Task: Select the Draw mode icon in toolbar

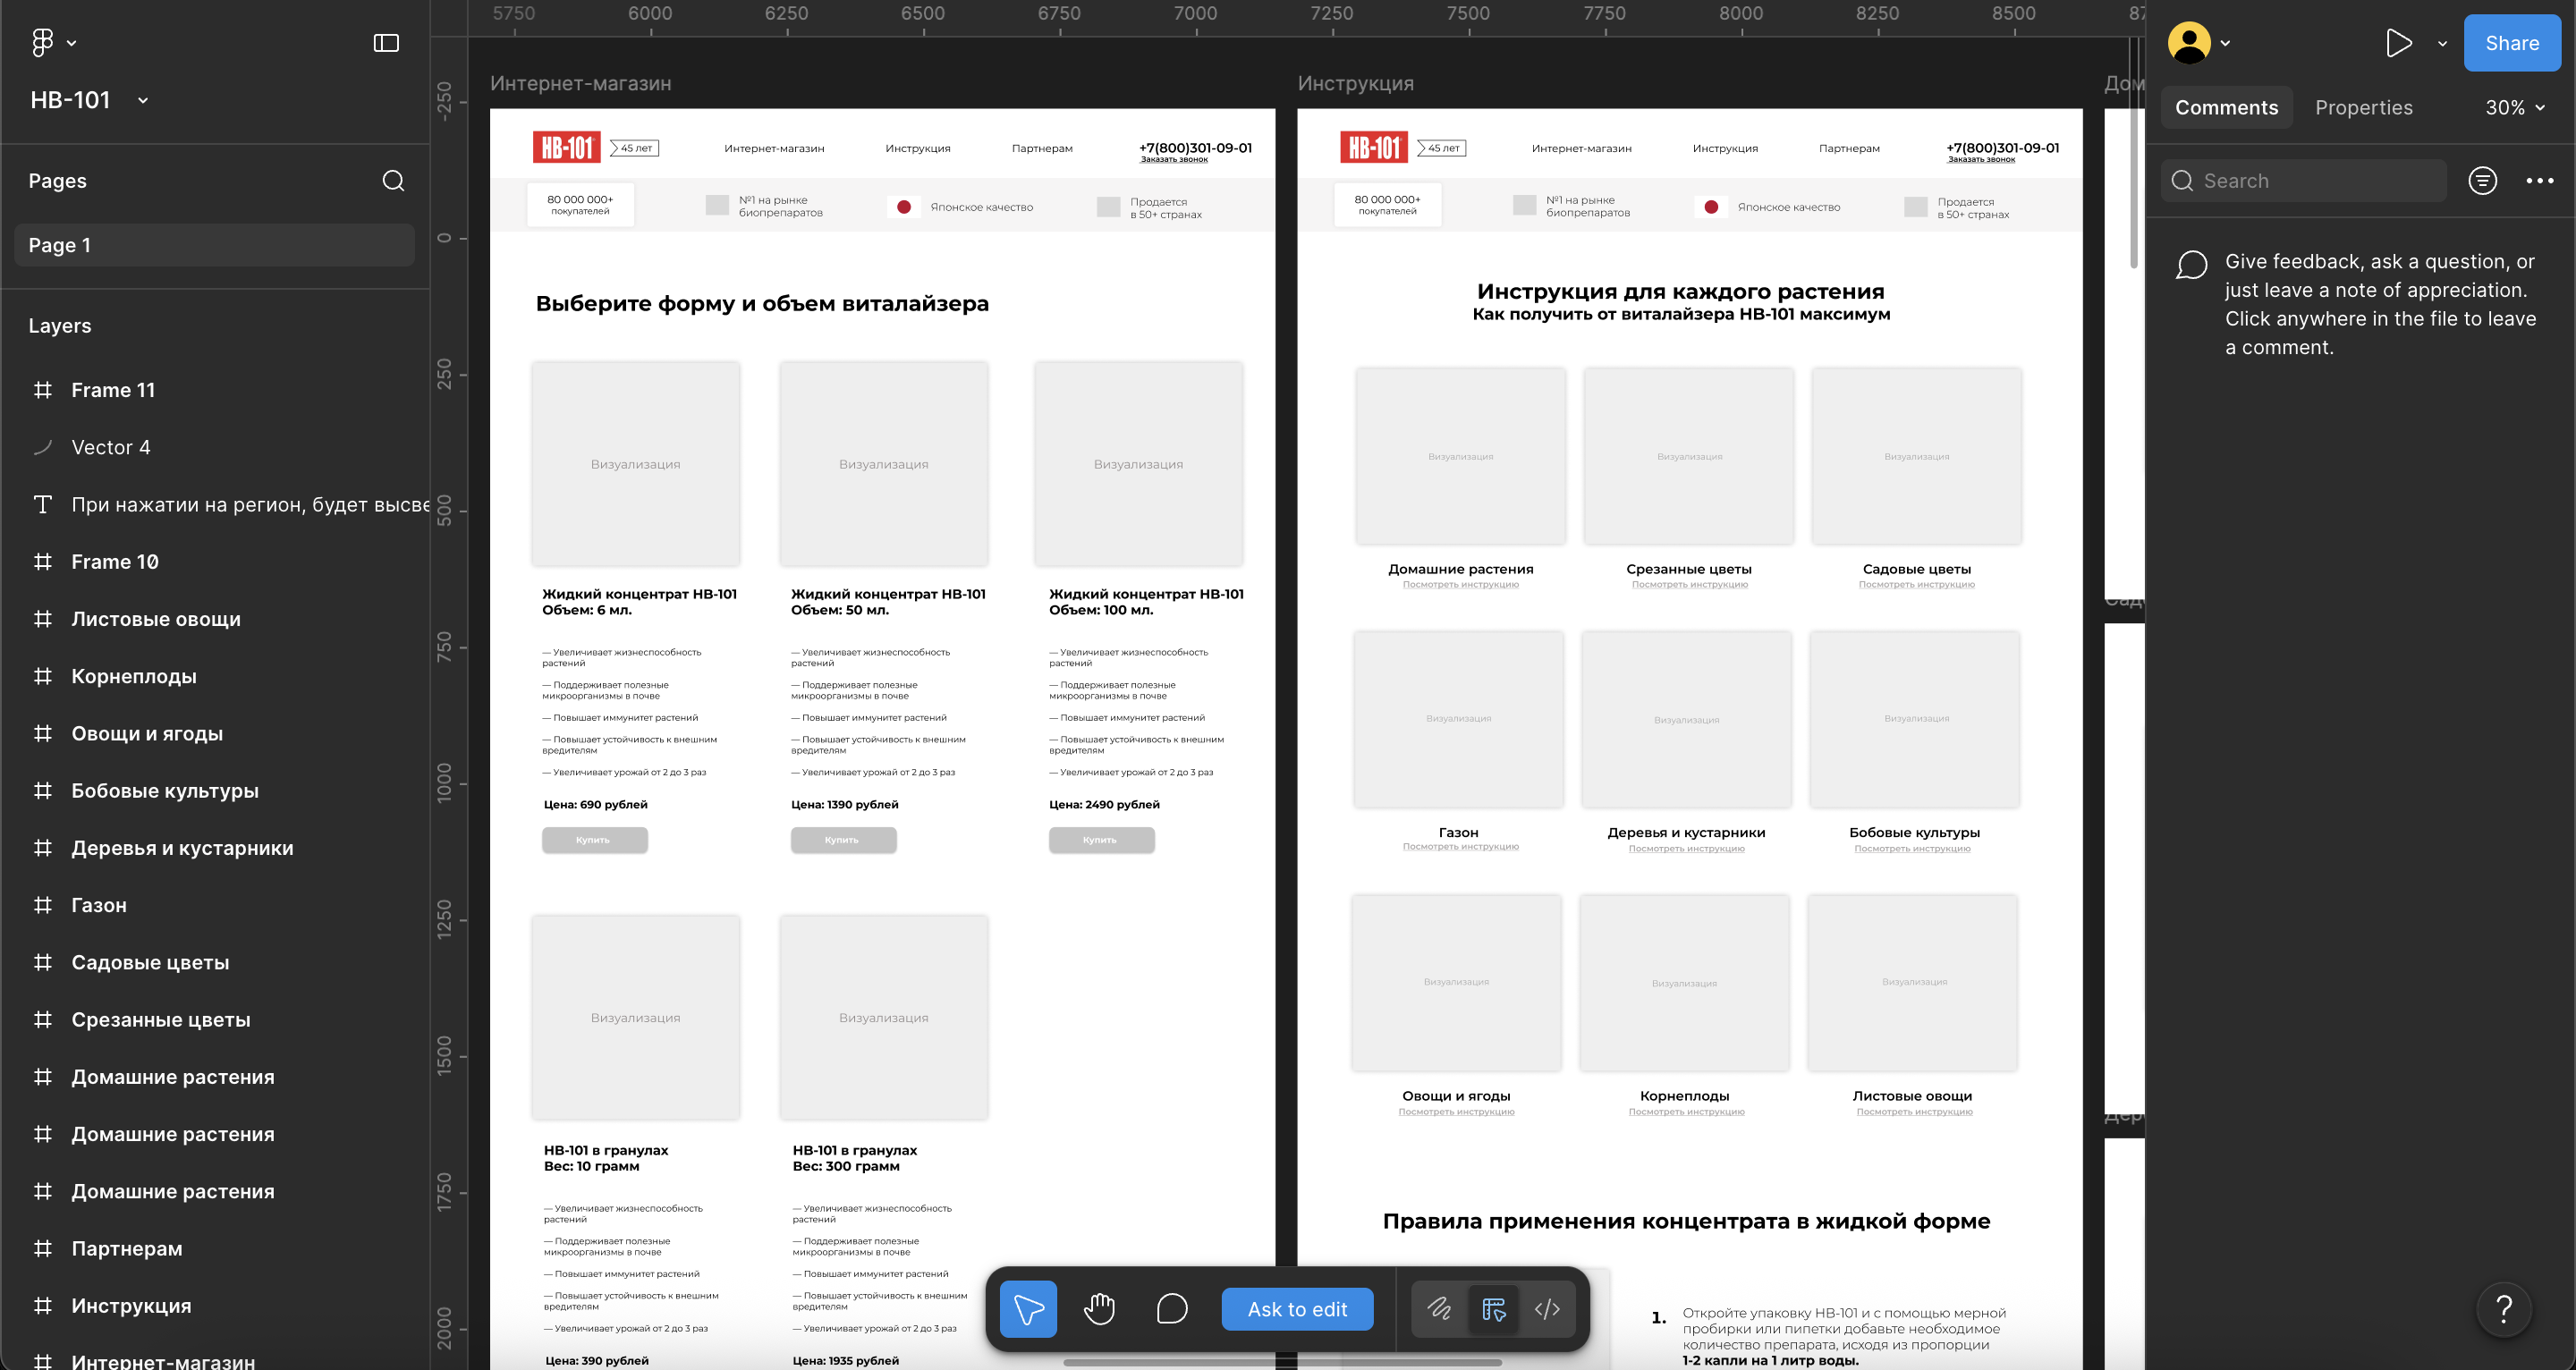Action: [x=1439, y=1309]
